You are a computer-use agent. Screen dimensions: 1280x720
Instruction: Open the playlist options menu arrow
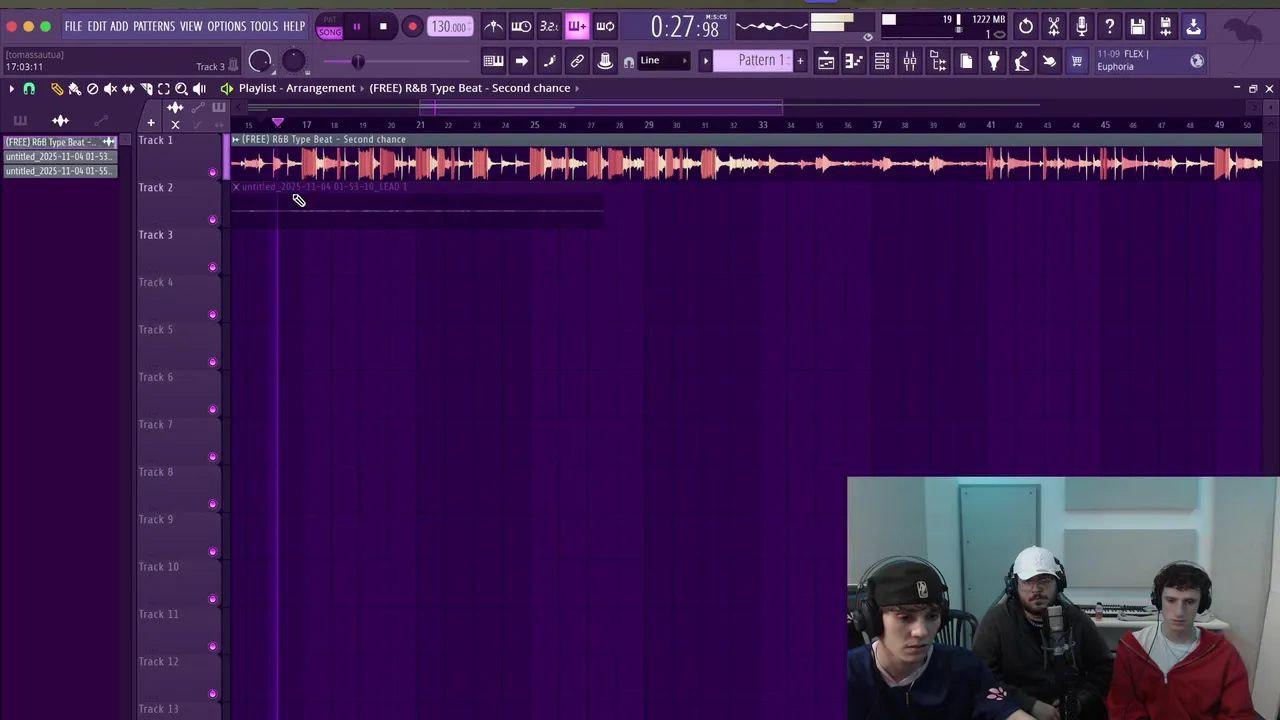click(11, 89)
